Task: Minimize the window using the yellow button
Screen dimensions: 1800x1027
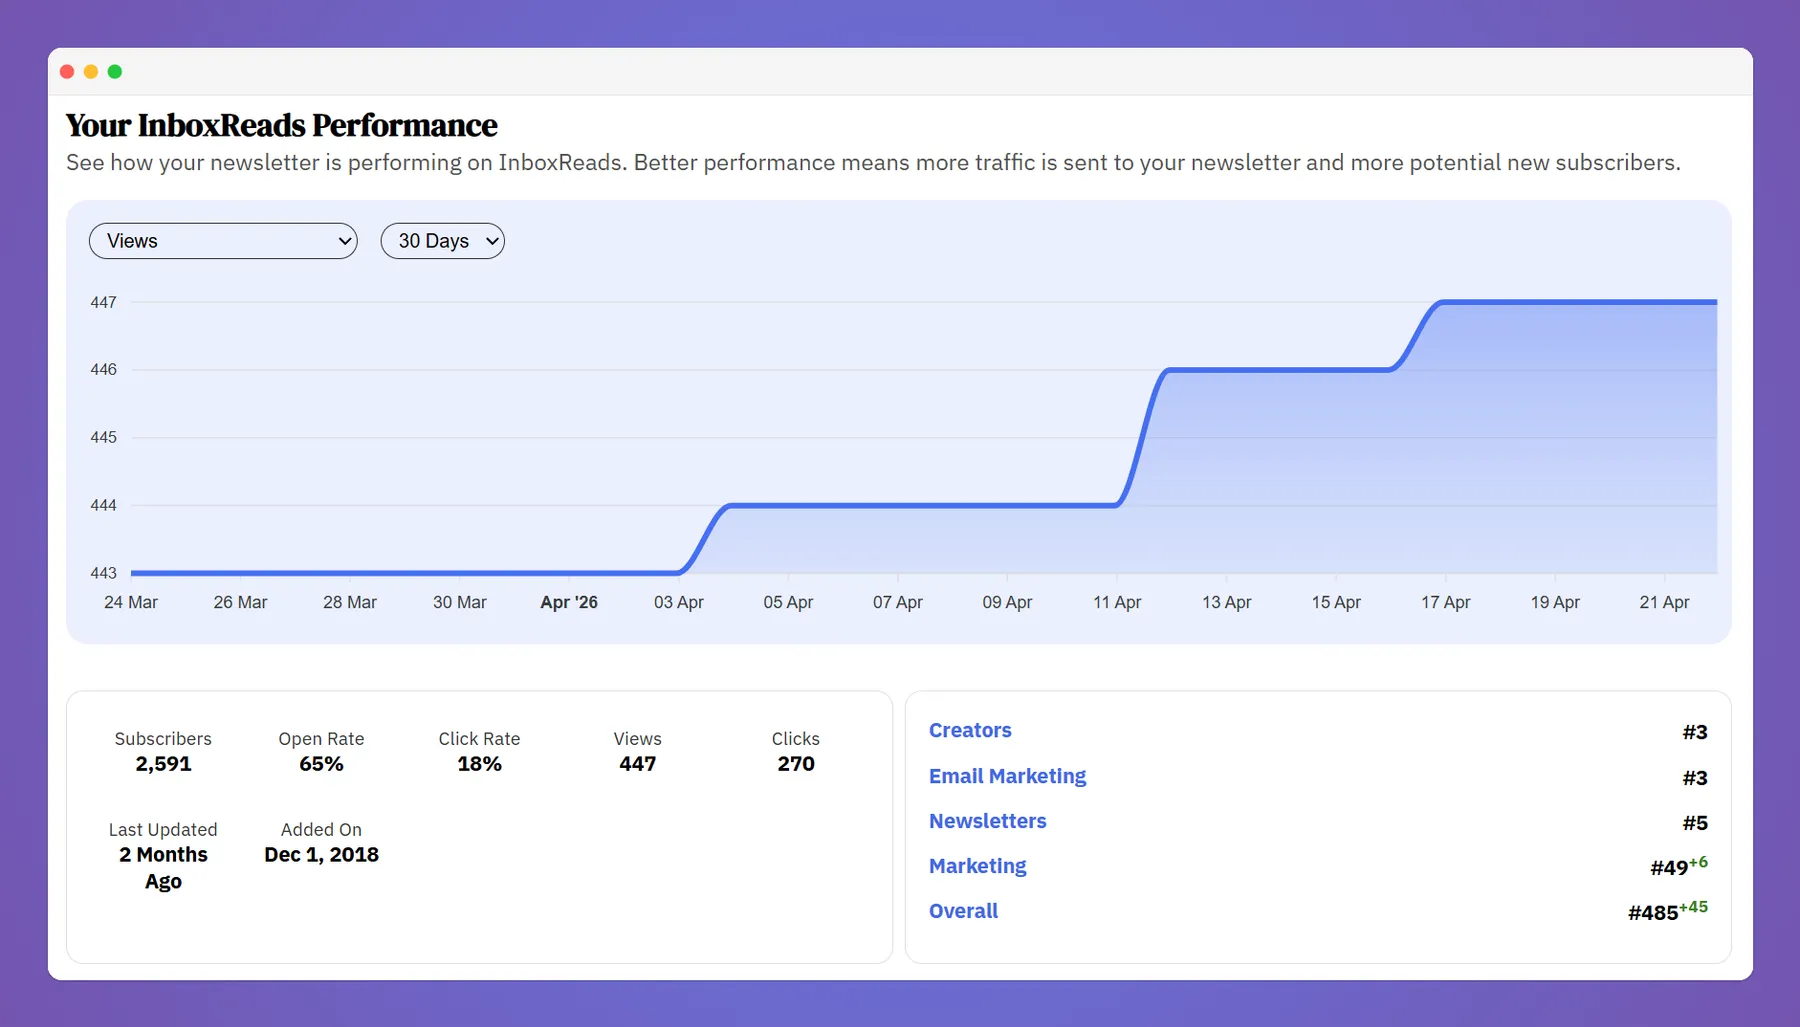Action: (91, 72)
